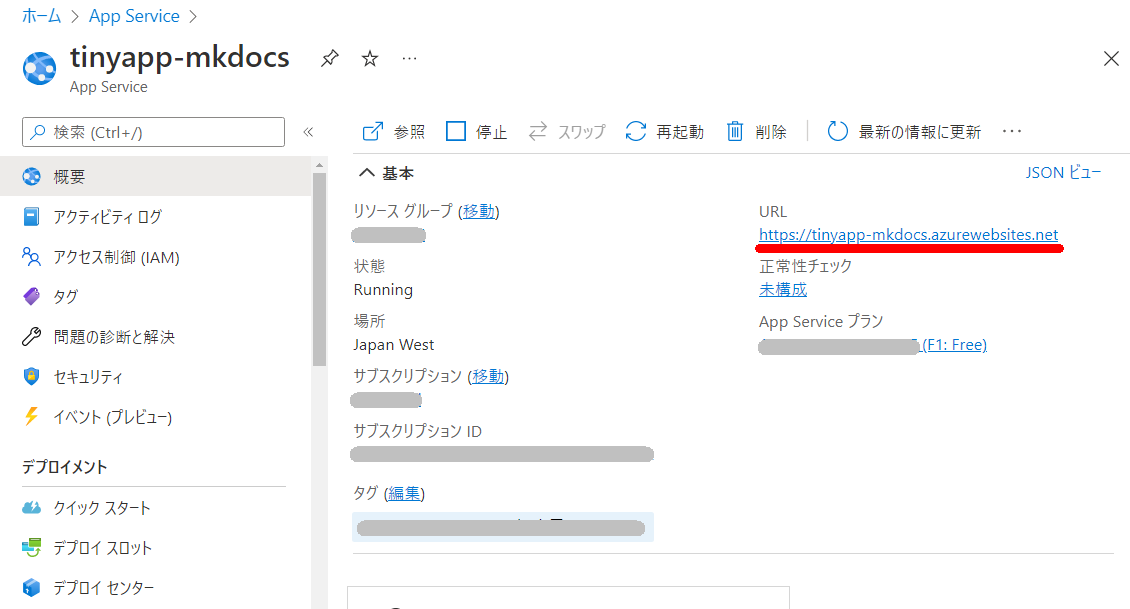Mark tinyapp-mkdocs as favorite with star
The width and height of the screenshot is (1130, 609).
(370, 59)
